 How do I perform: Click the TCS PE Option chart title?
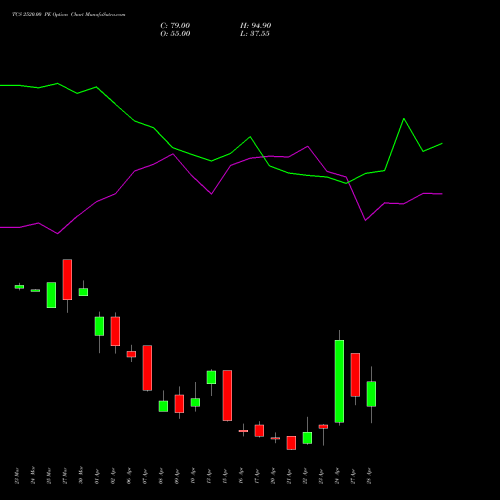(x=69, y=14)
